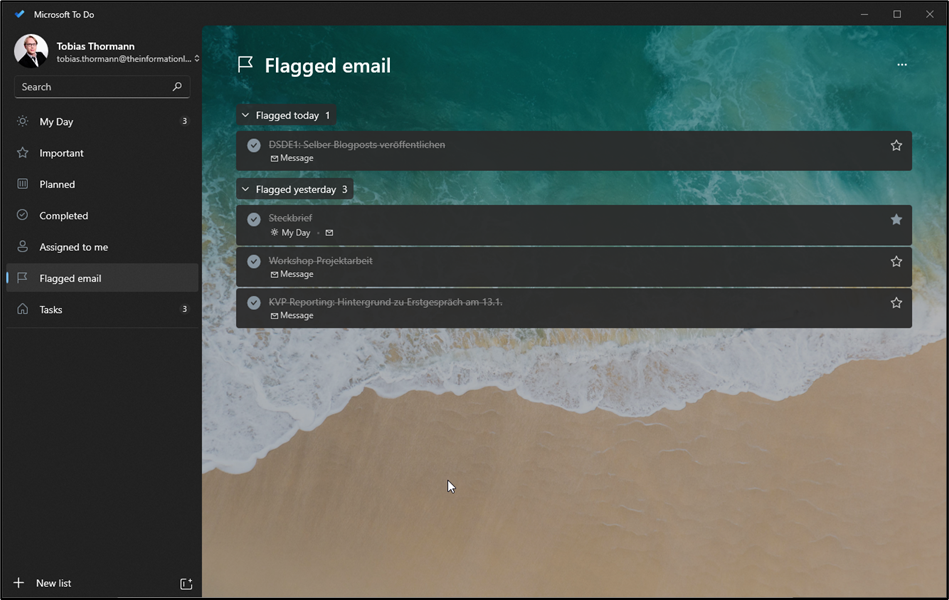Click the mail icon on Steckbrief task
949x600 pixels.
tap(329, 232)
